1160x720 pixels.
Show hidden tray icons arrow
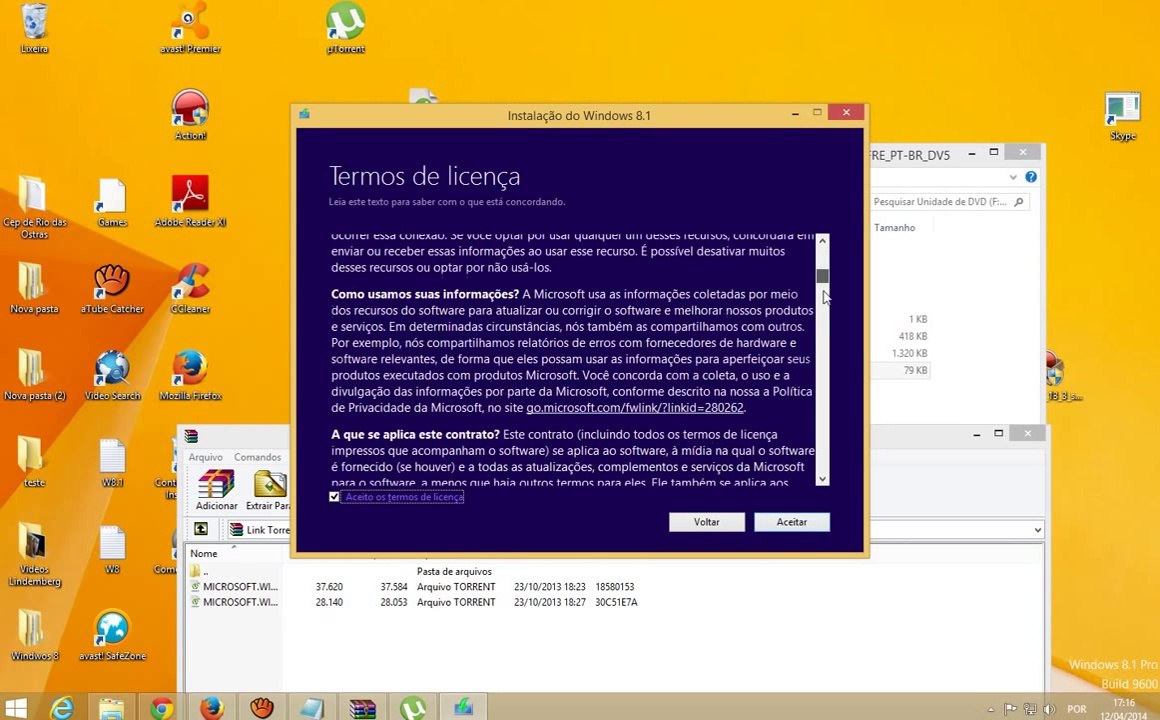(991, 709)
